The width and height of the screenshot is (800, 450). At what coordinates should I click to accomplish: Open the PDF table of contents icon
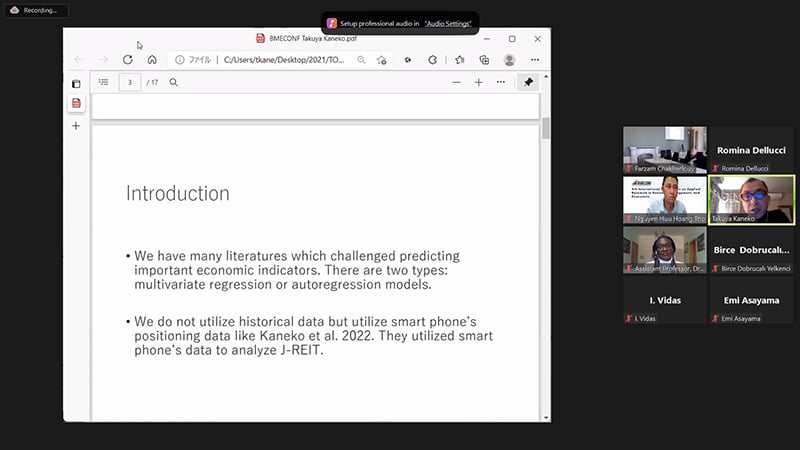pyautogui.click(x=103, y=82)
